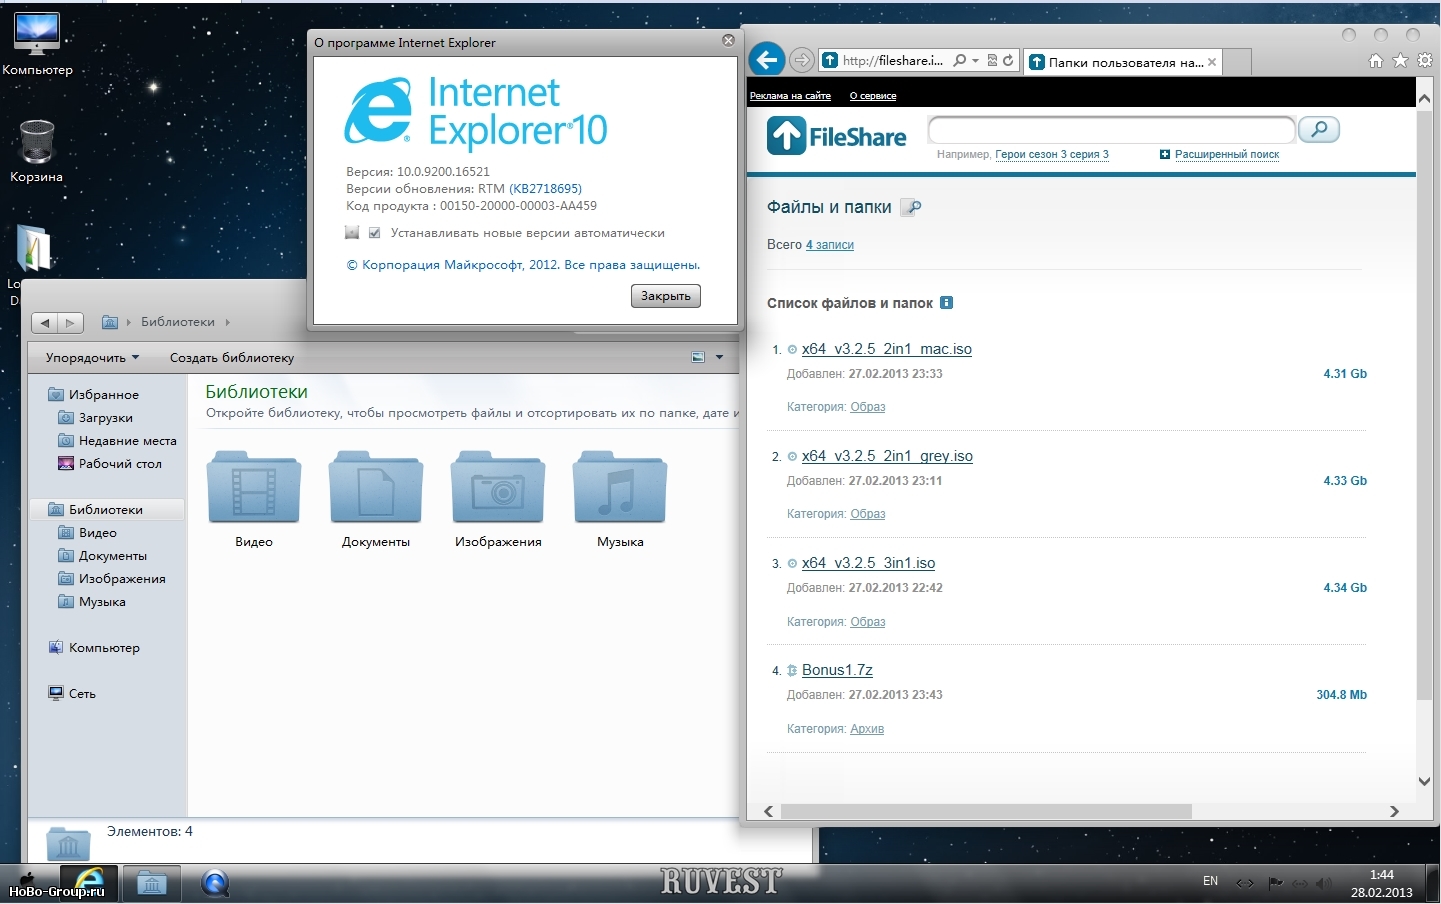The image size is (1441, 904).
Task: Click the search magnifier in the address bar
Action: (x=960, y=60)
